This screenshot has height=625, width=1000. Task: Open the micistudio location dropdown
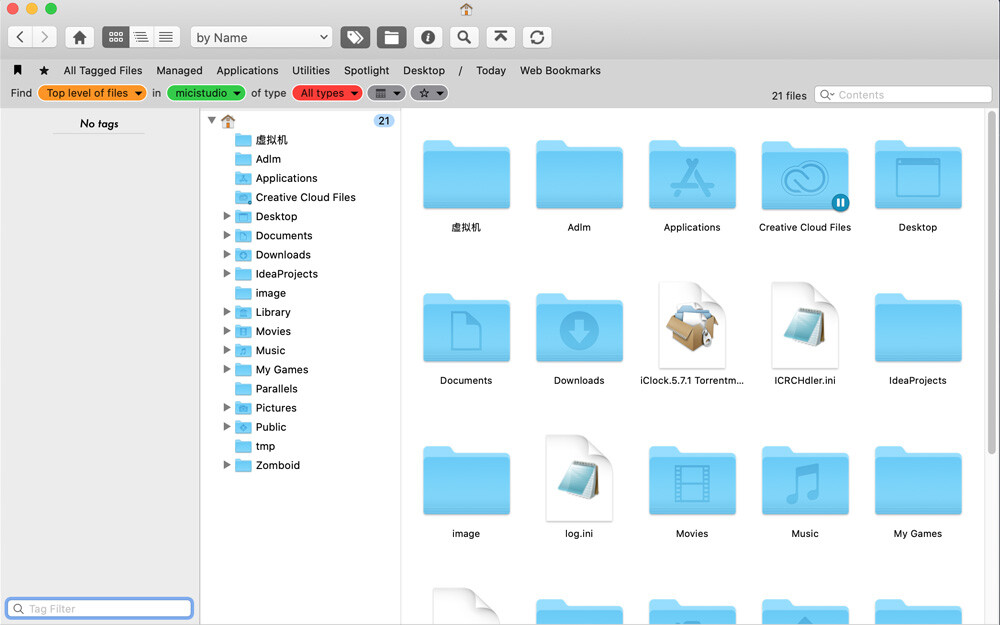tap(206, 93)
